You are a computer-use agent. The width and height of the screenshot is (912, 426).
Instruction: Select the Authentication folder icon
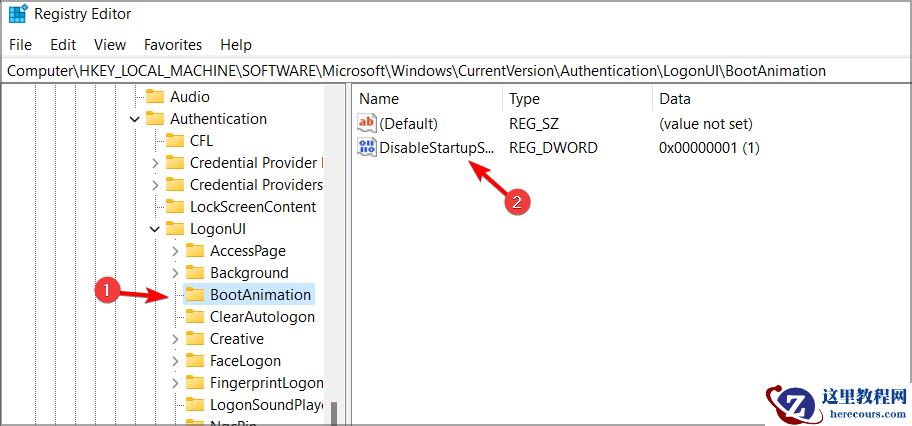point(155,119)
